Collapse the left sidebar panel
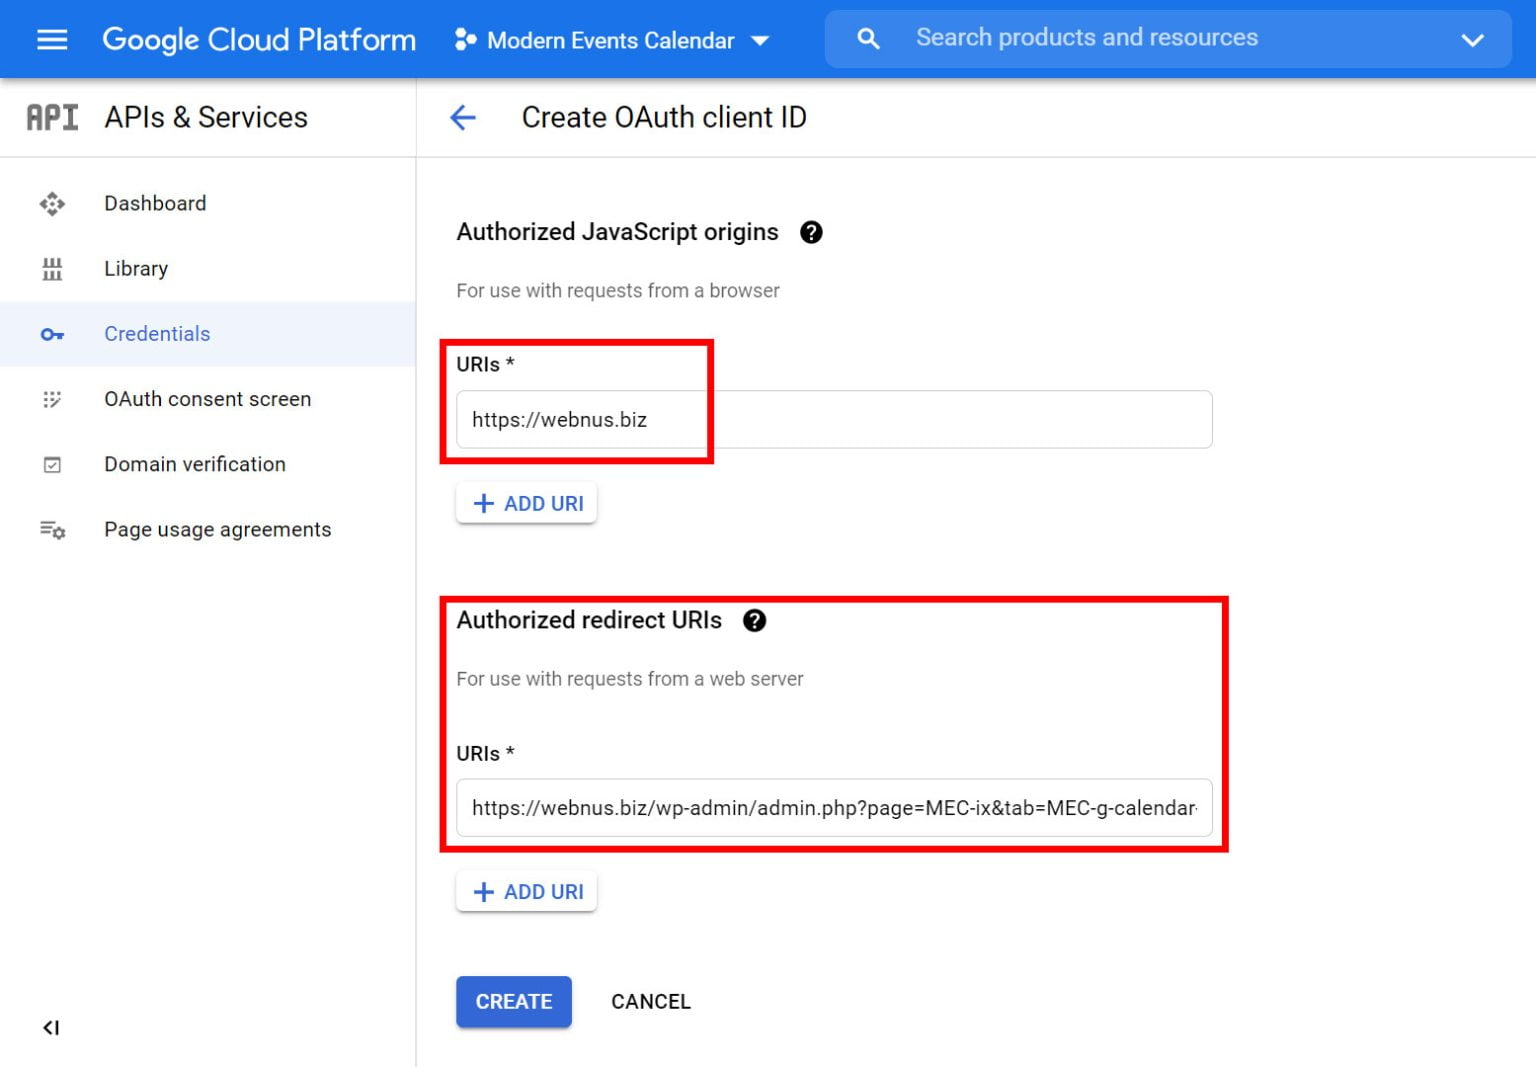Screen dimensions: 1536x1067 click(x=50, y=1027)
